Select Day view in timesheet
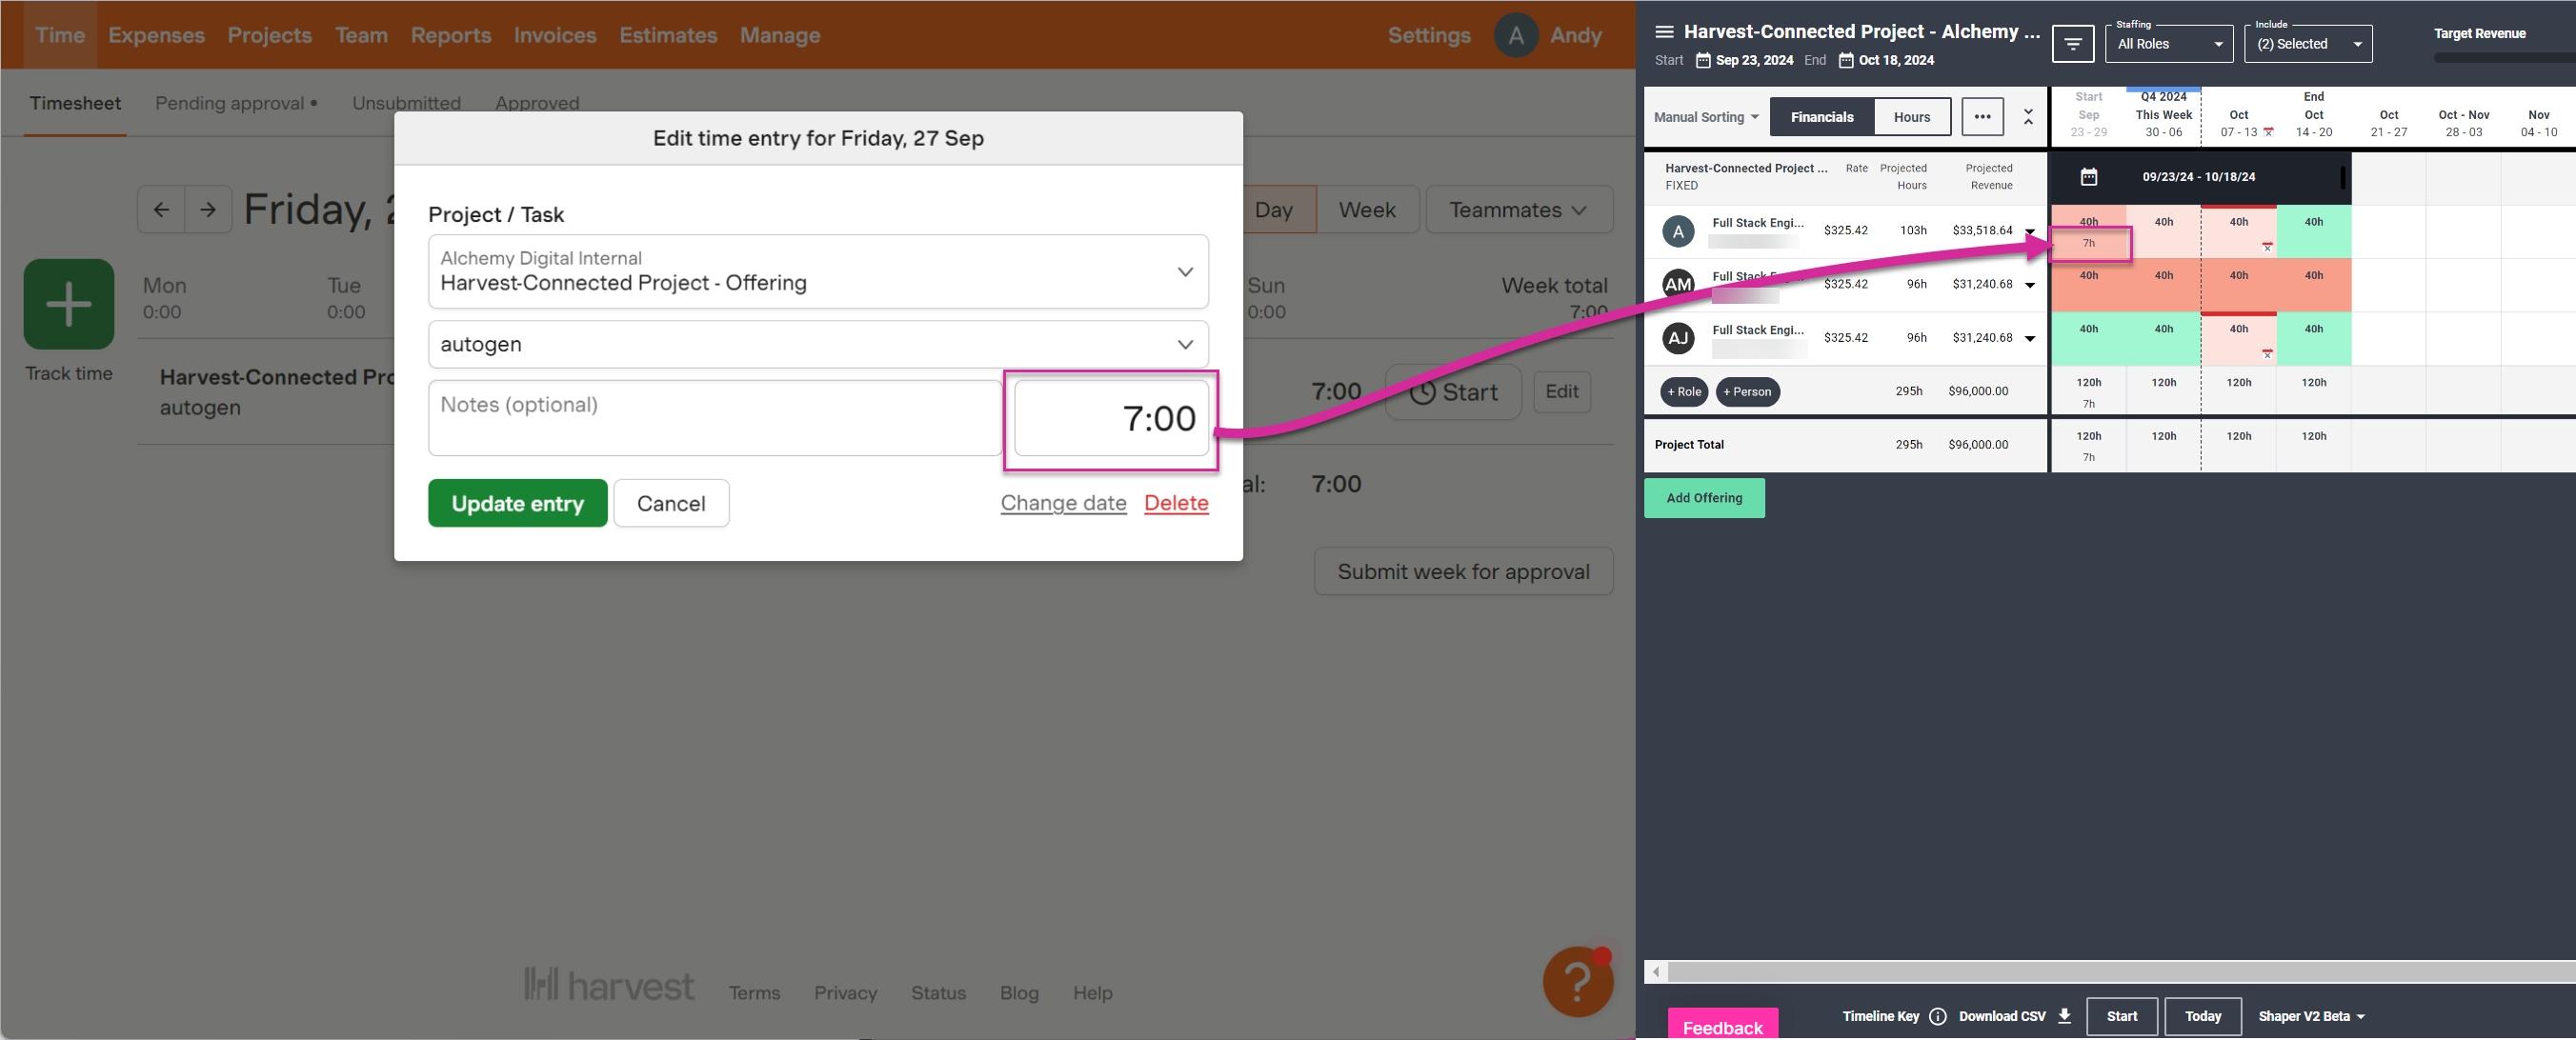The image size is (2576, 1040). 1274,210
